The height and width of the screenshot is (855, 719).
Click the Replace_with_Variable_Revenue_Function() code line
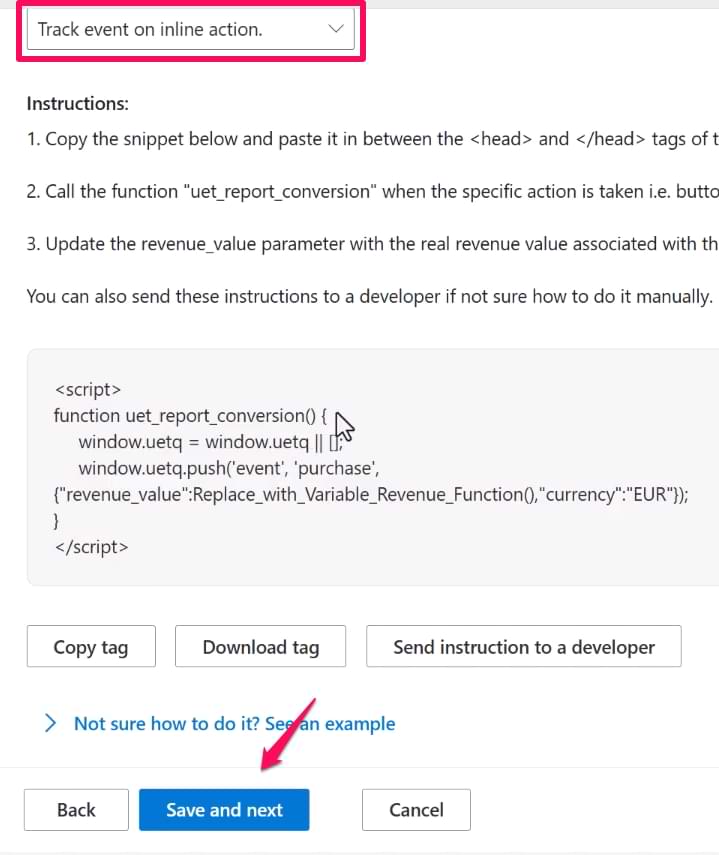370,494
